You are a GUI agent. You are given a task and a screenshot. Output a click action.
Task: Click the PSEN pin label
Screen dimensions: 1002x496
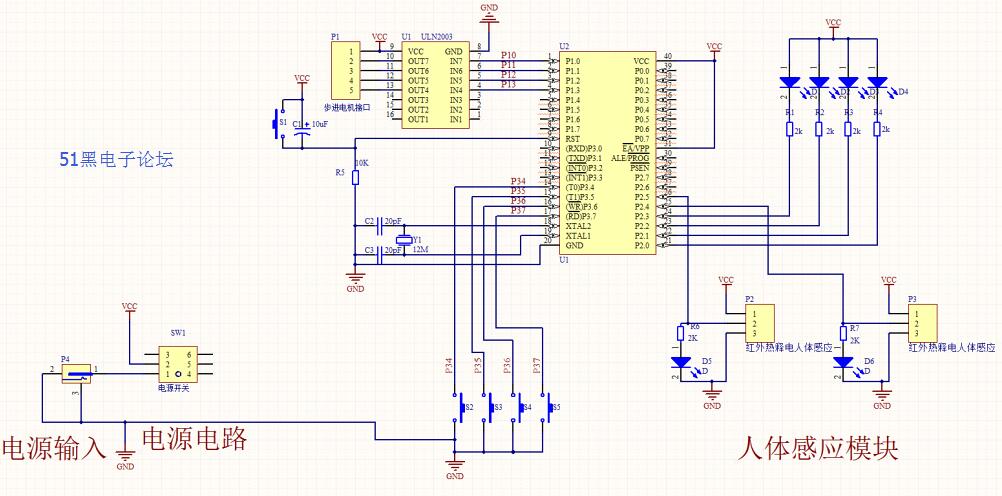click(x=640, y=167)
